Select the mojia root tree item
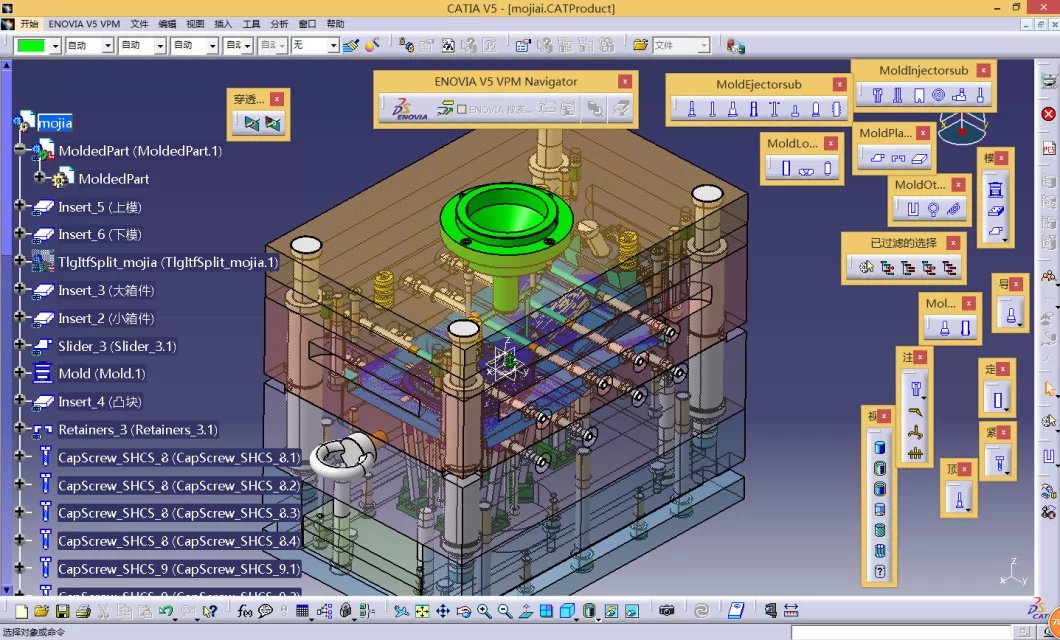 click(x=55, y=123)
